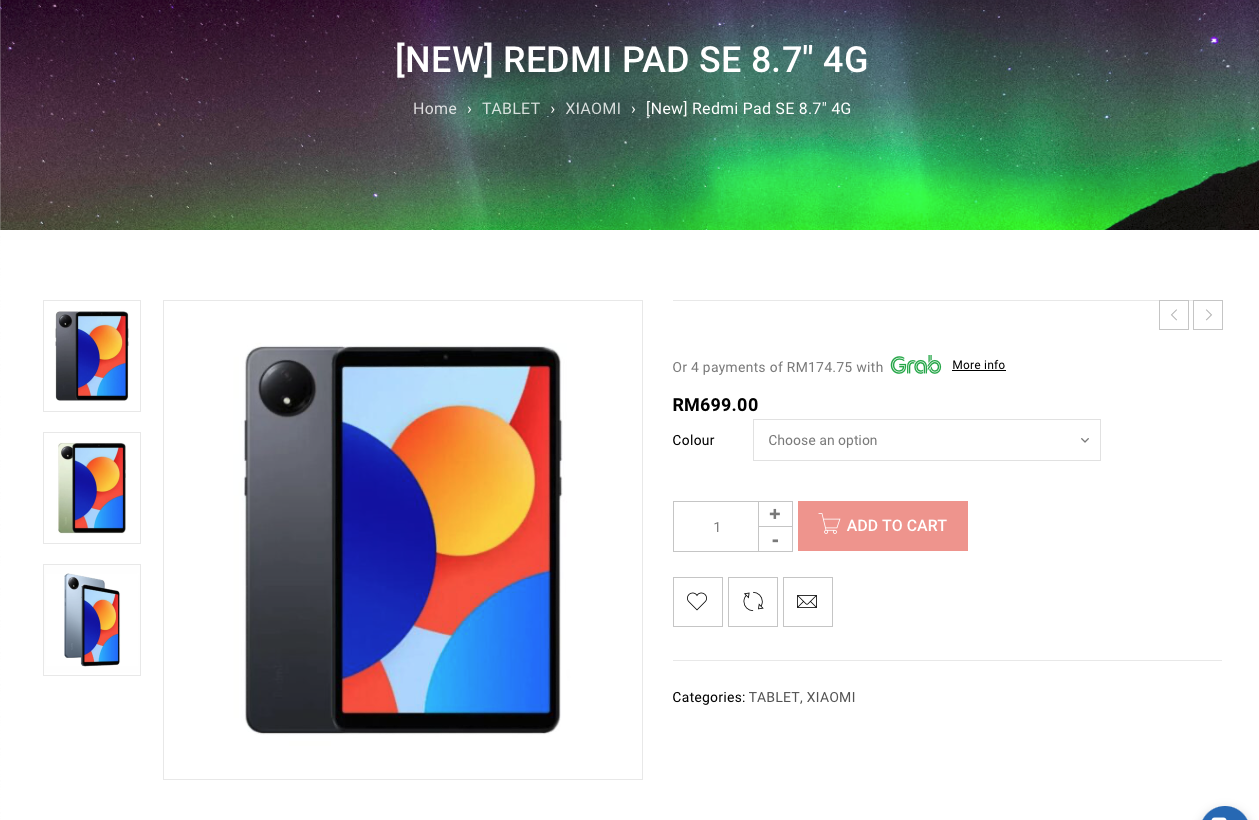
Task: Select the blue tablet thumbnail
Action: [x=92, y=620]
